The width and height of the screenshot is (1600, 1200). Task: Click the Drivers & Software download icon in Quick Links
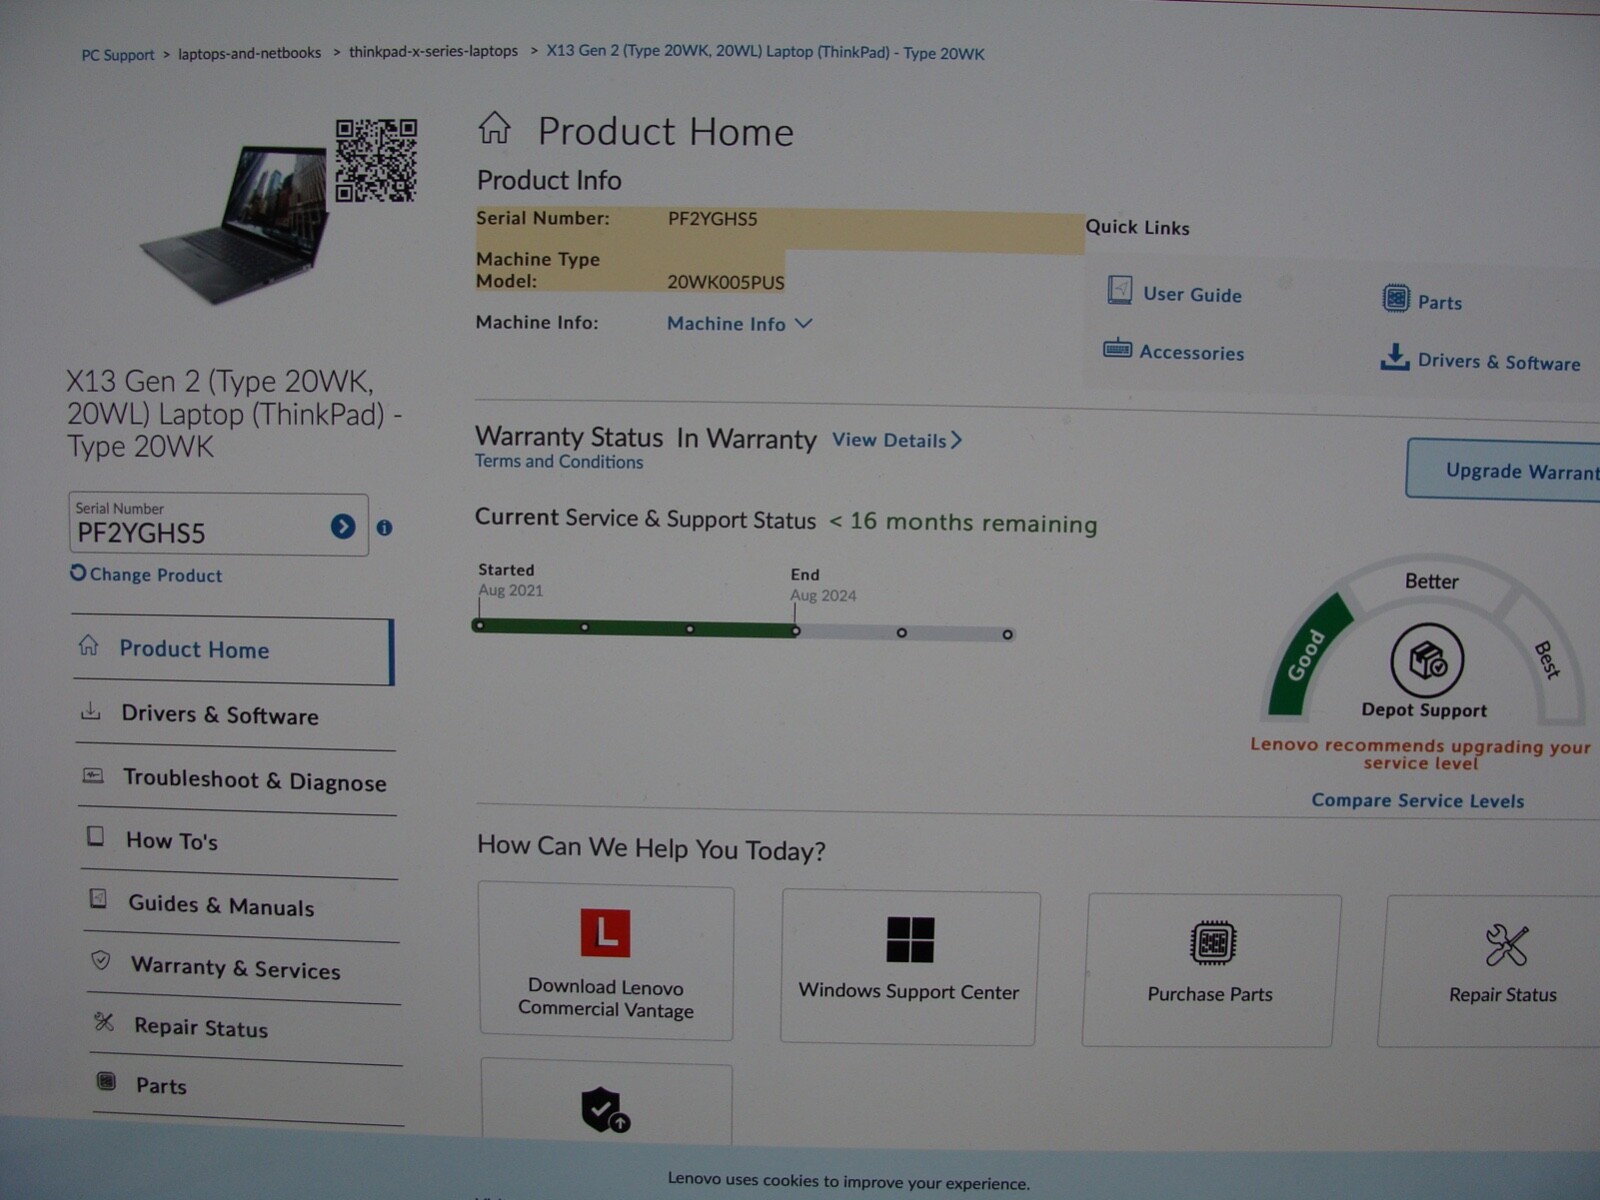coord(1395,357)
